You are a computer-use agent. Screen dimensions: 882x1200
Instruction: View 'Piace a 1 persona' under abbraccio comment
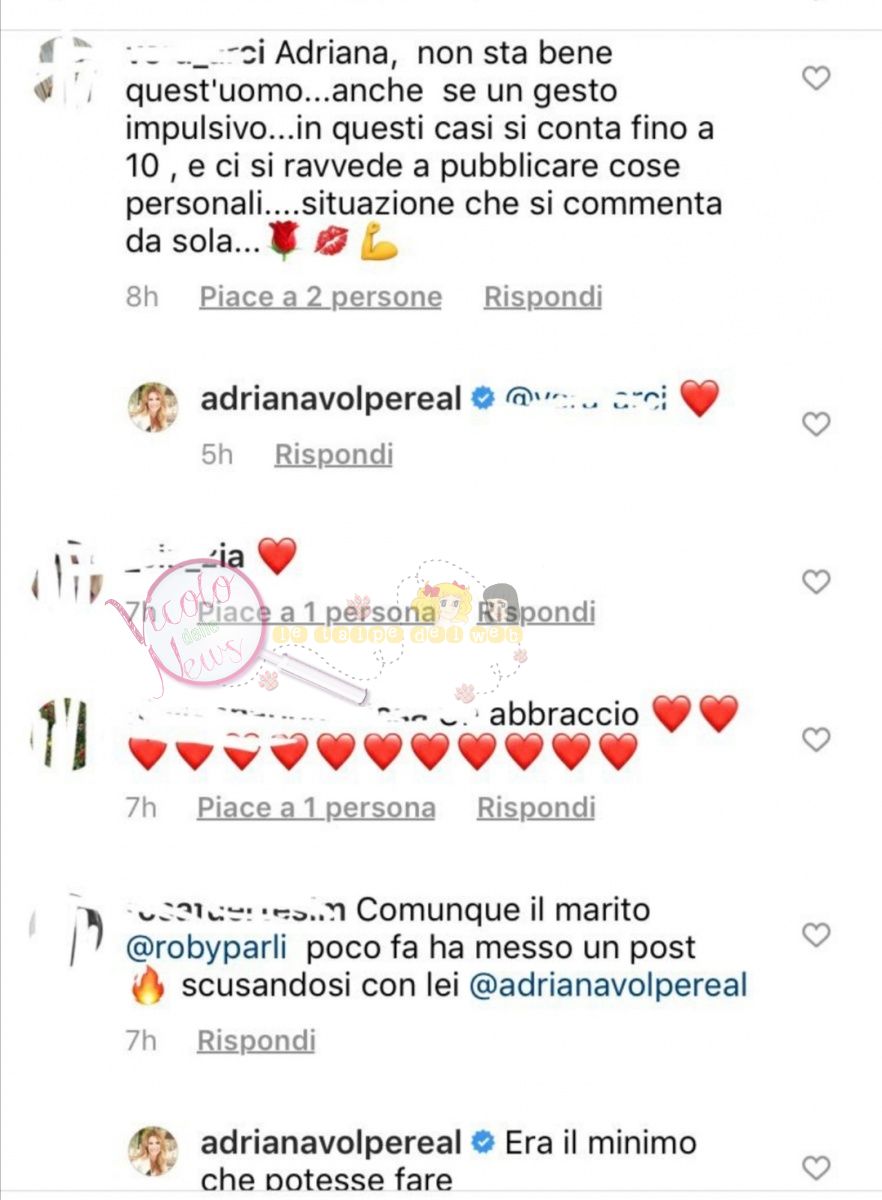316,808
